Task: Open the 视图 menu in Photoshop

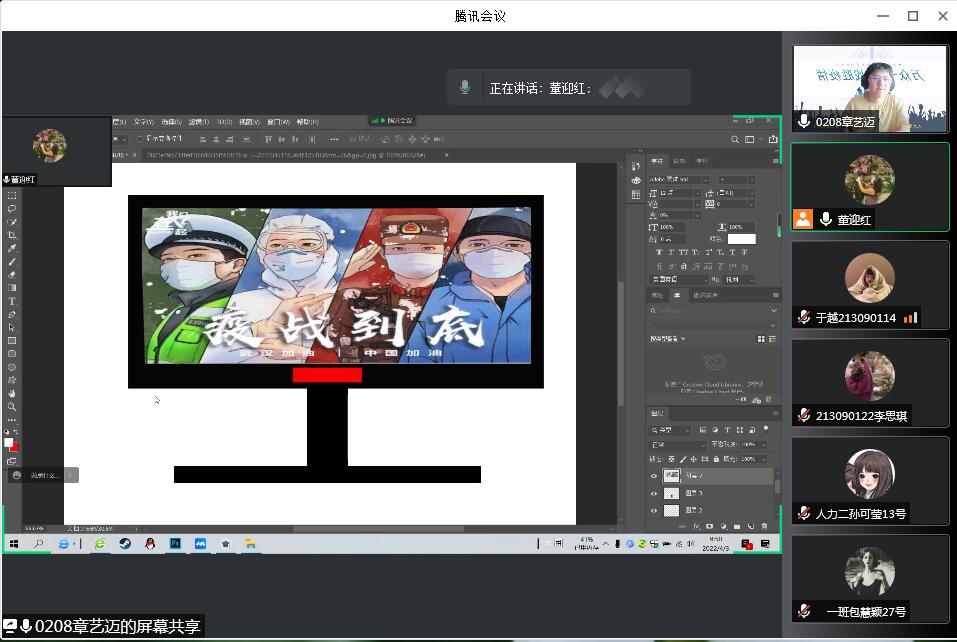Action: (249, 122)
